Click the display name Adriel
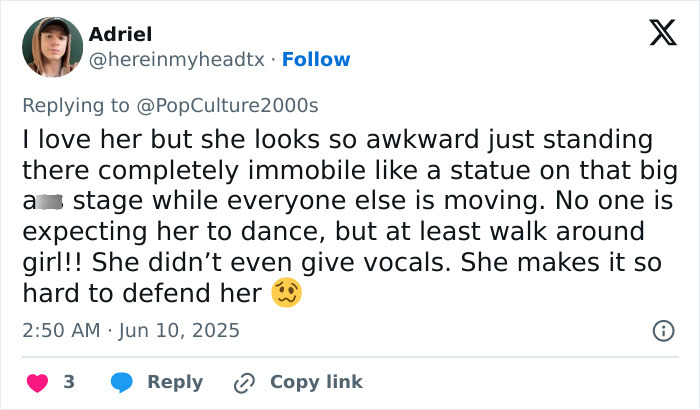This screenshot has width=700, height=410. [x=121, y=35]
